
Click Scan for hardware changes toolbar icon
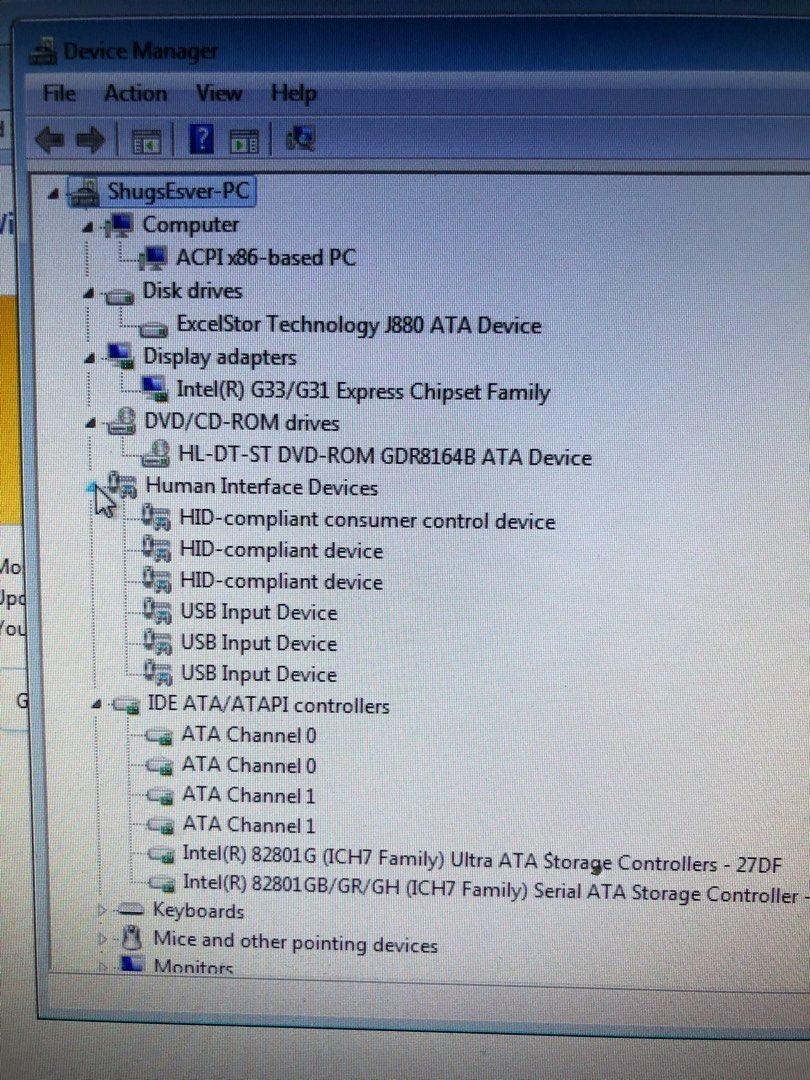(x=300, y=140)
